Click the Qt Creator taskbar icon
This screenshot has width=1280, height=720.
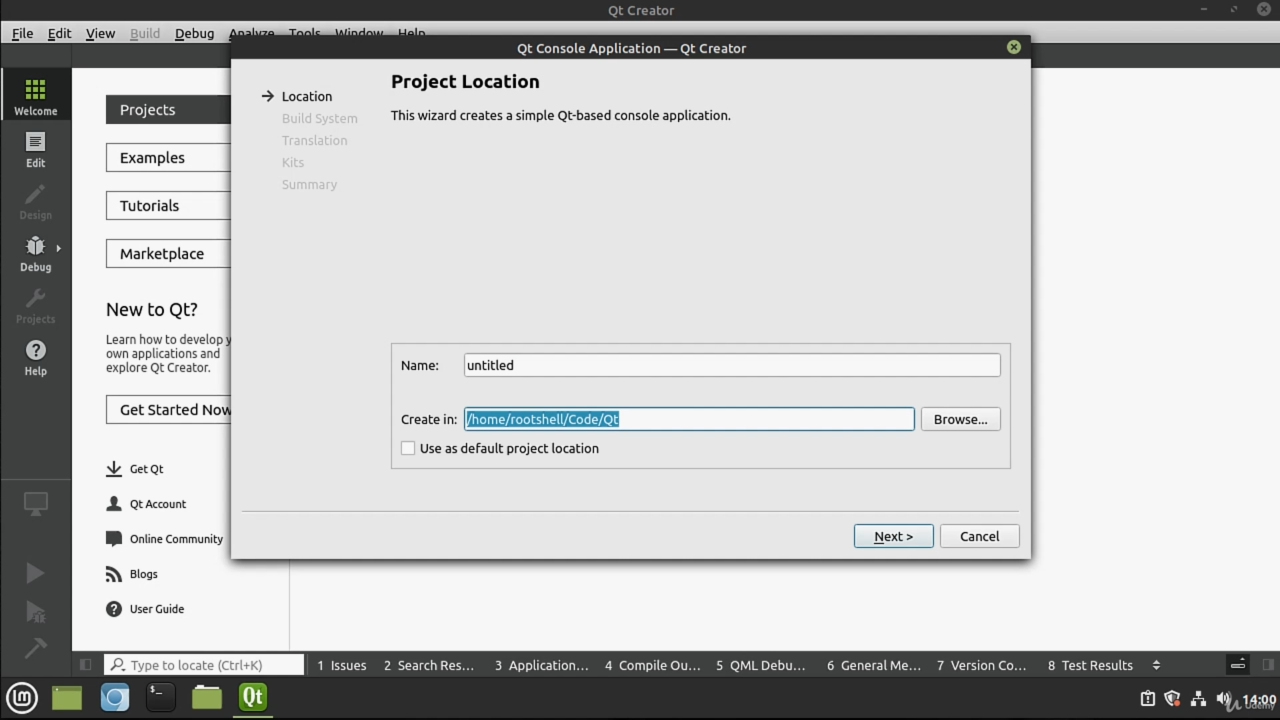(x=253, y=697)
